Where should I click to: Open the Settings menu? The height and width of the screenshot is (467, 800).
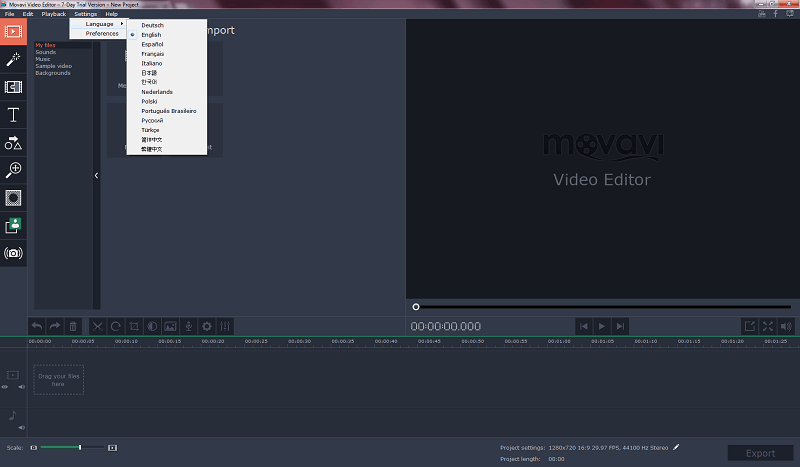[86, 14]
